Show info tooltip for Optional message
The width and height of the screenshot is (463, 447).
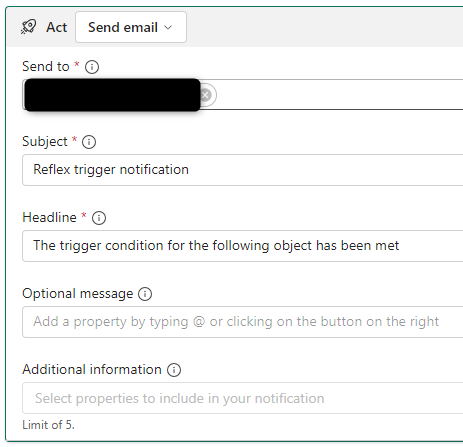point(145,294)
